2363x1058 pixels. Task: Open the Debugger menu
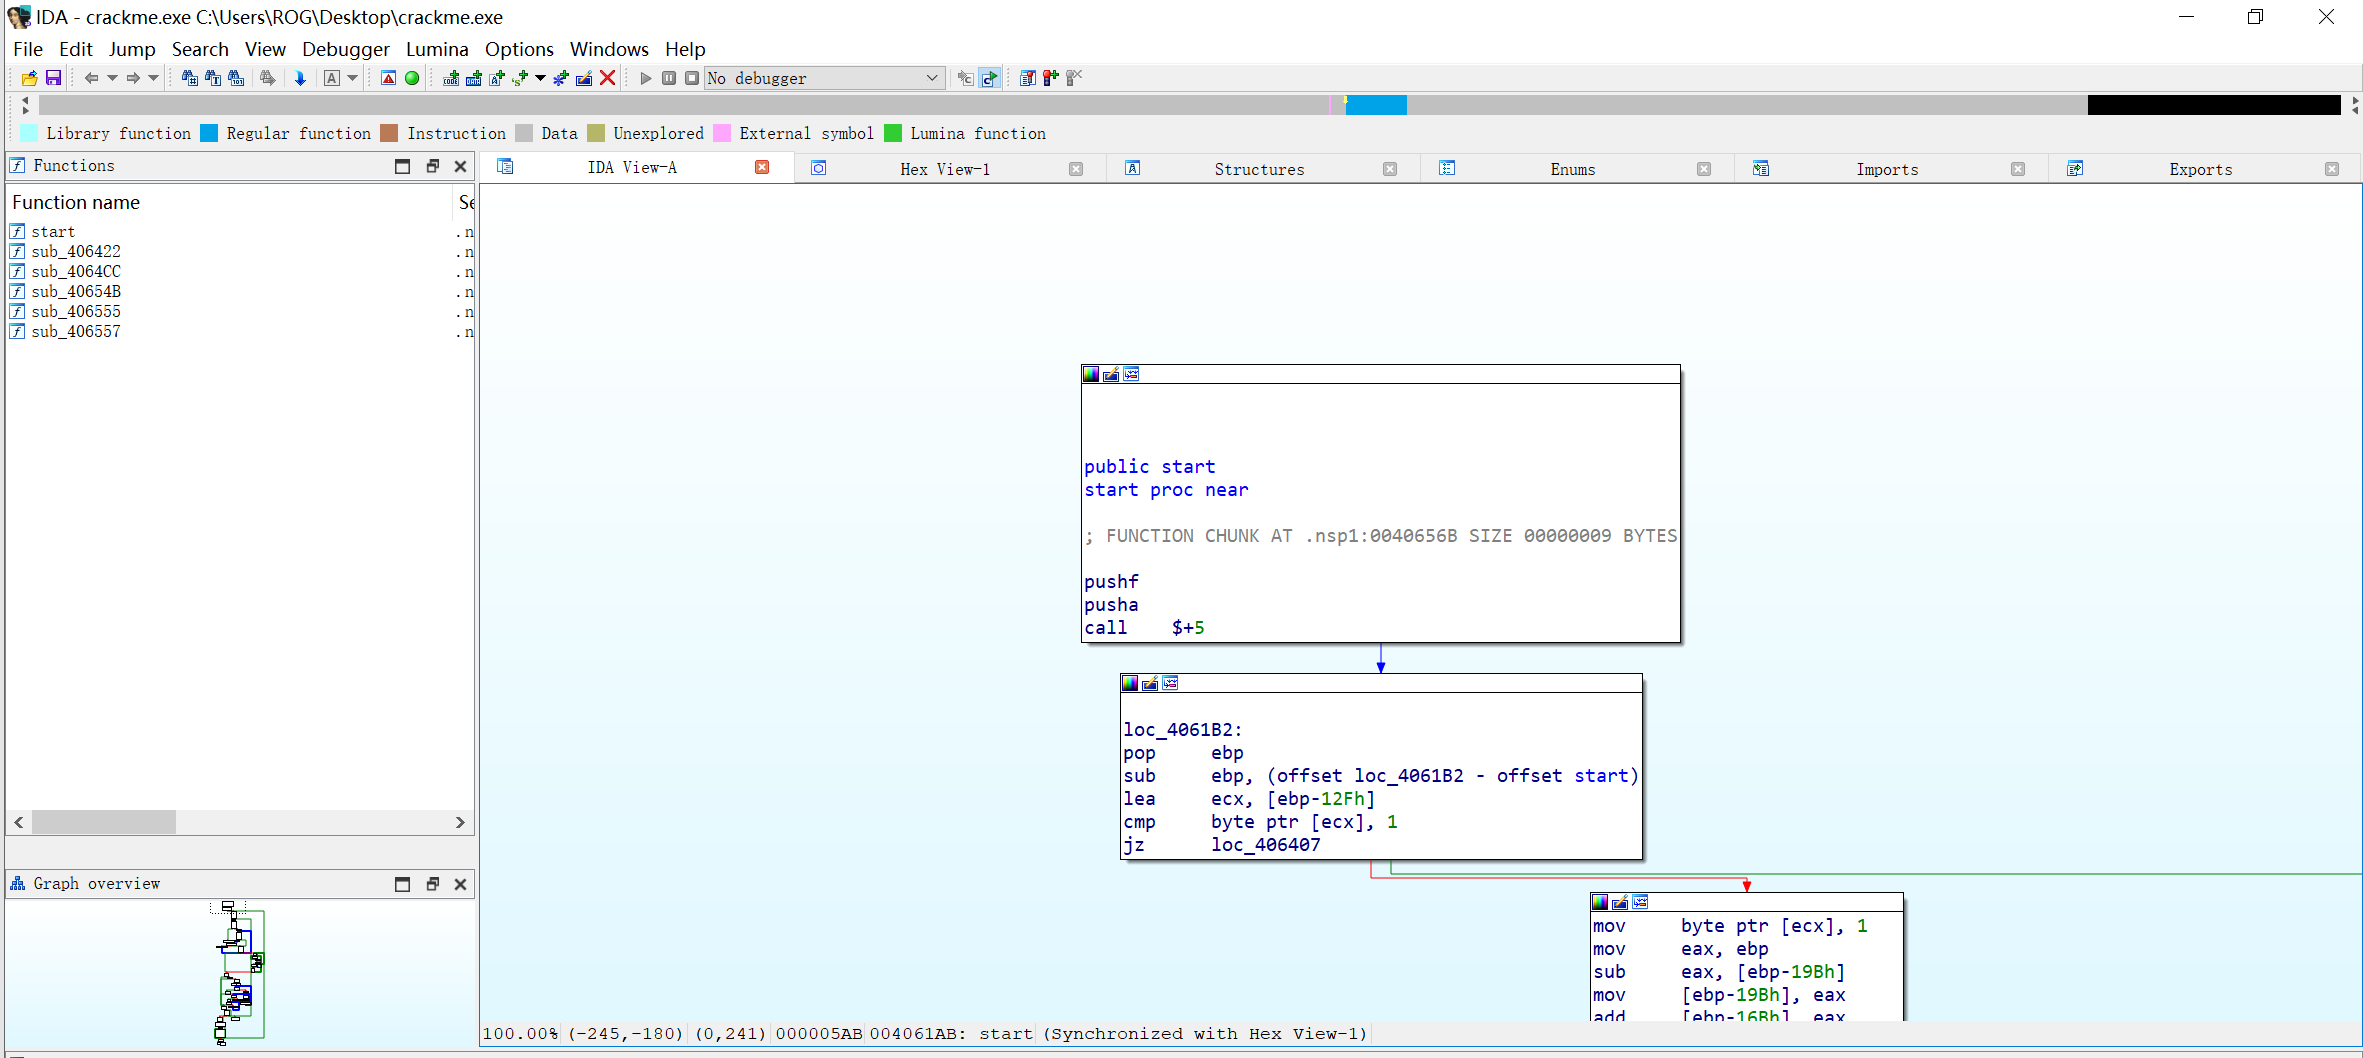click(346, 49)
